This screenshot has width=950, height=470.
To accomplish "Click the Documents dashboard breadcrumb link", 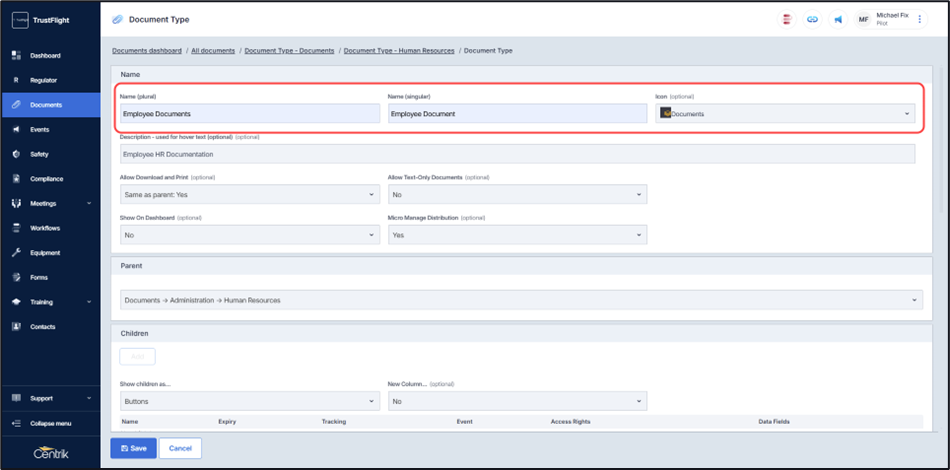I will pos(146,51).
